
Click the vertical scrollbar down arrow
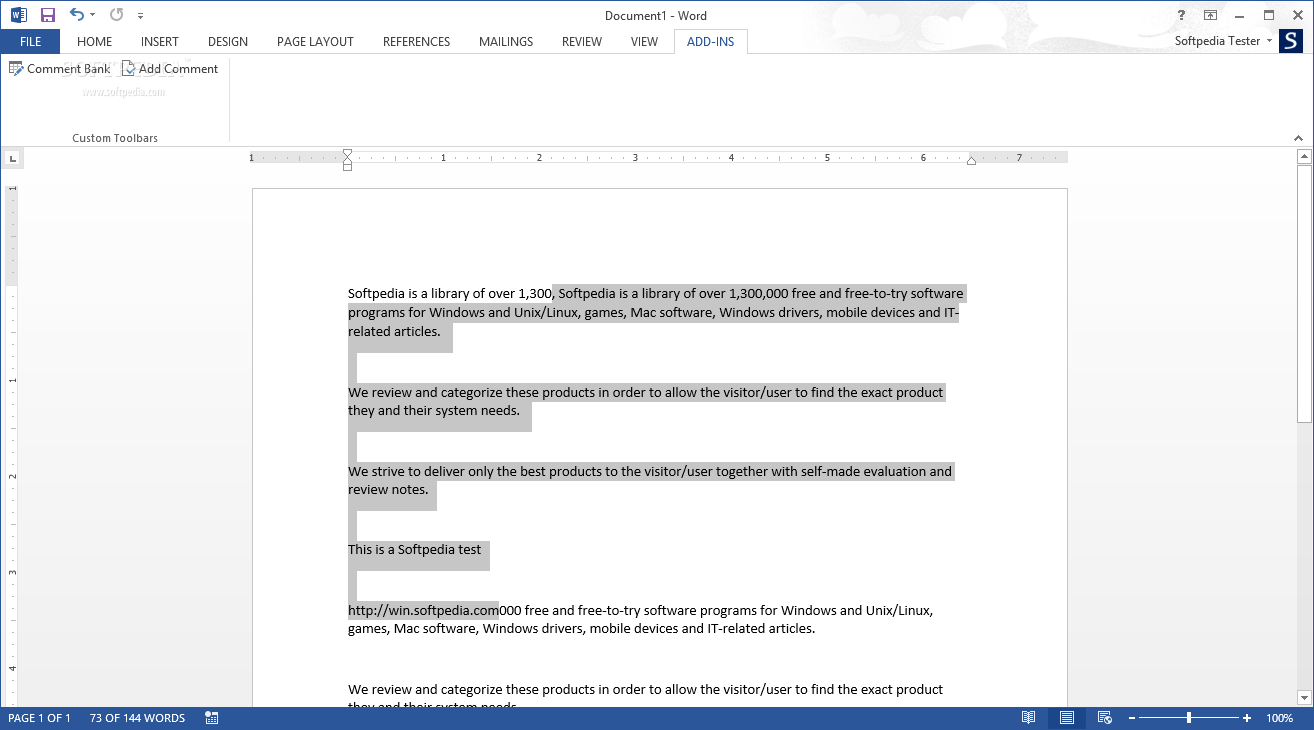[1304, 697]
